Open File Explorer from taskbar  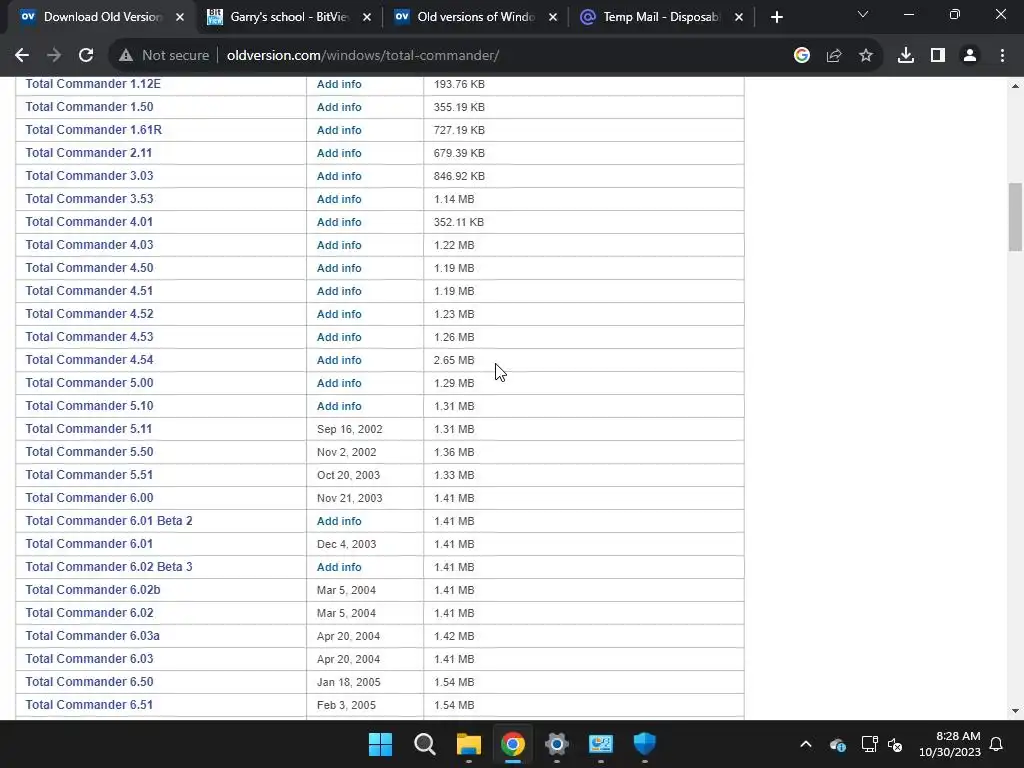468,744
